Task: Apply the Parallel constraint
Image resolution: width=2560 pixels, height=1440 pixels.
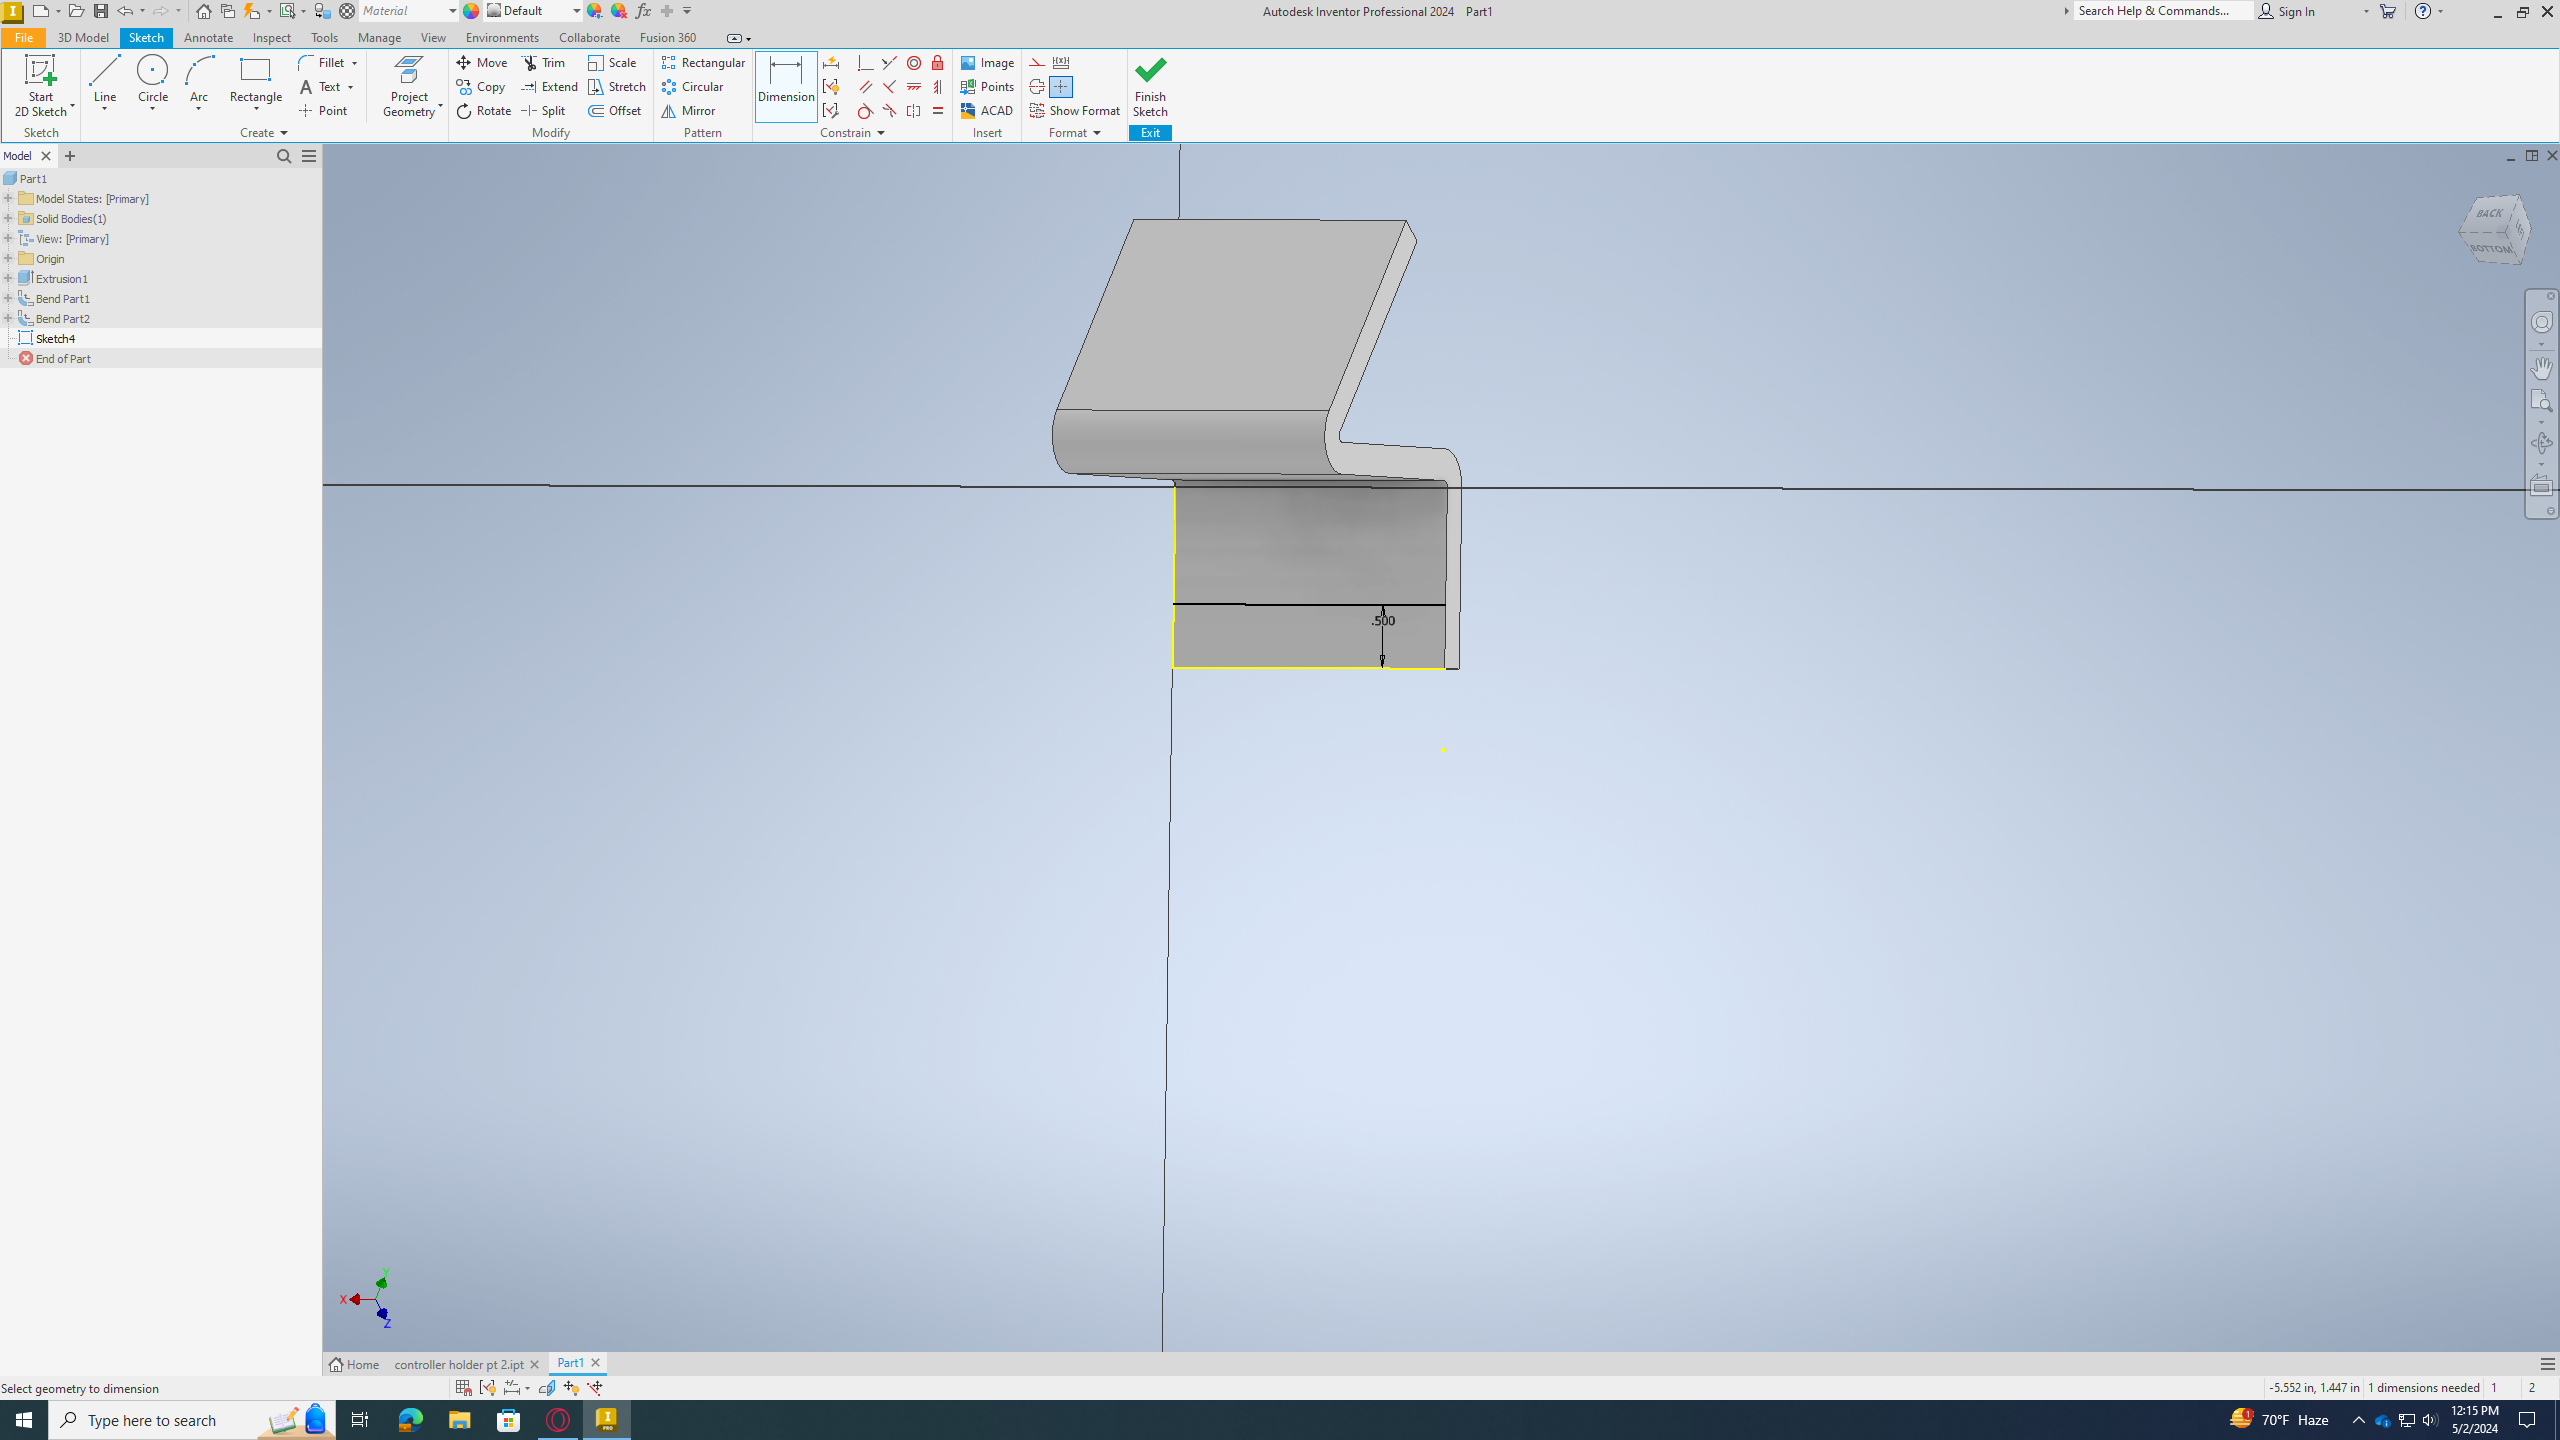Action: pyautogui.click(x=866, y=86)
